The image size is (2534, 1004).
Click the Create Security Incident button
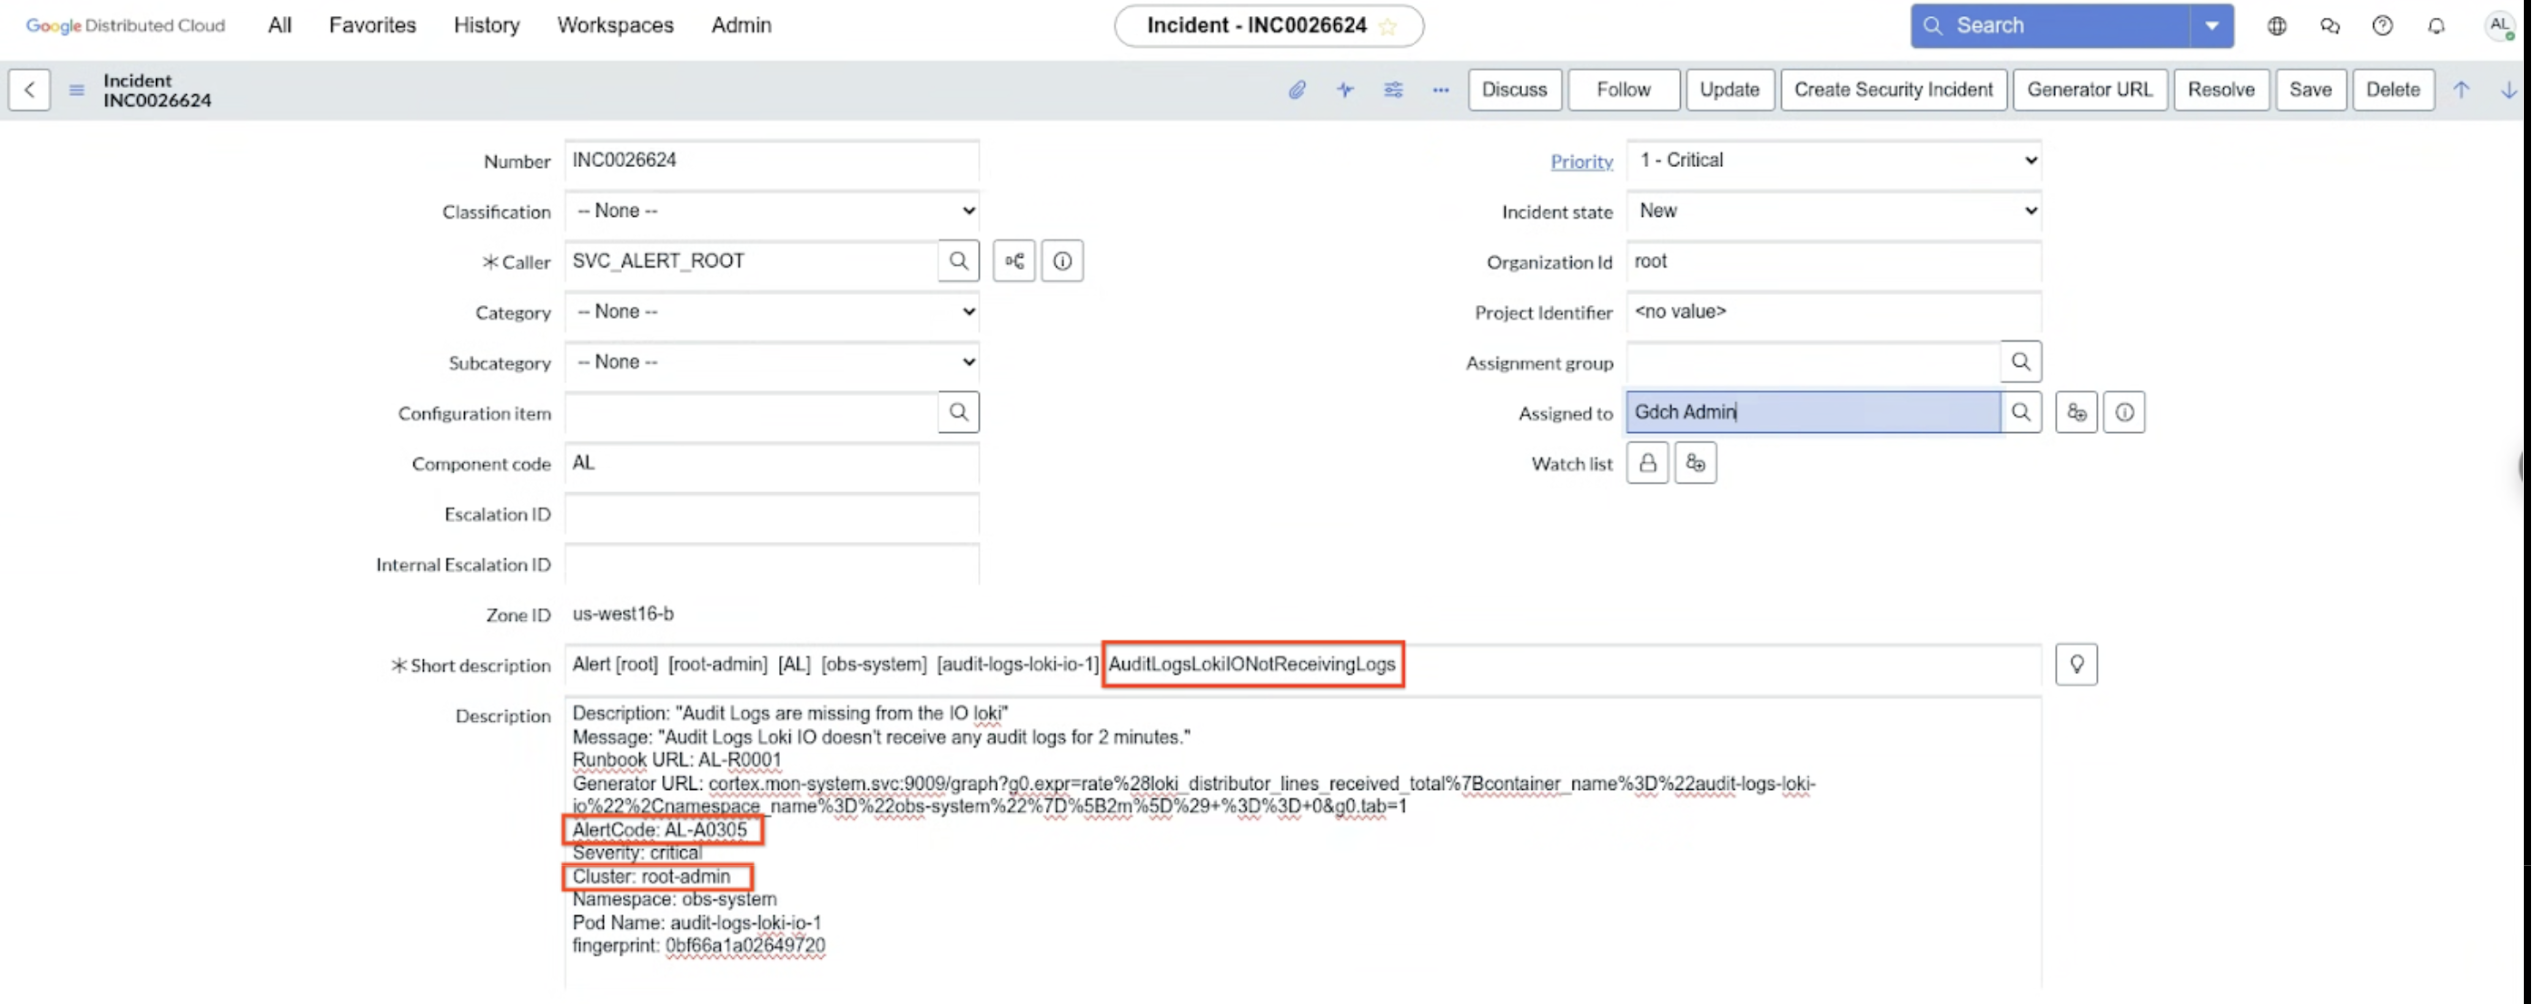1892,90
